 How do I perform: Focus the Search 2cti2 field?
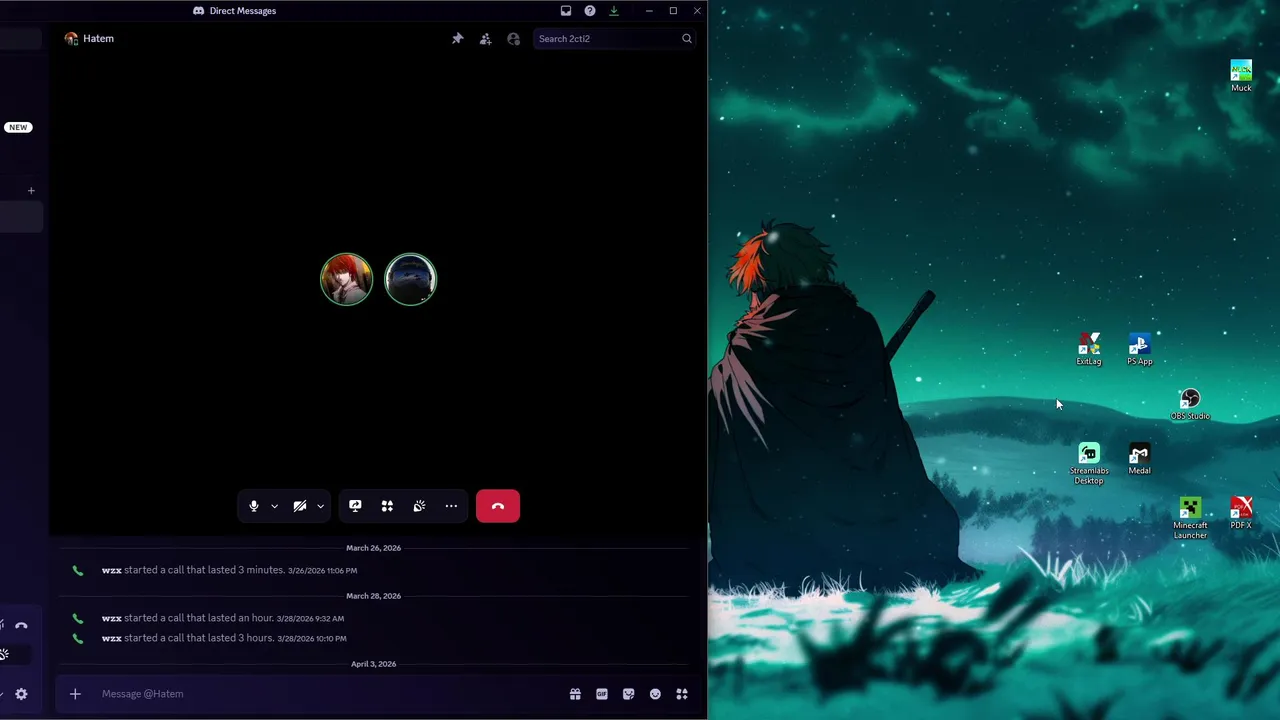614,39
